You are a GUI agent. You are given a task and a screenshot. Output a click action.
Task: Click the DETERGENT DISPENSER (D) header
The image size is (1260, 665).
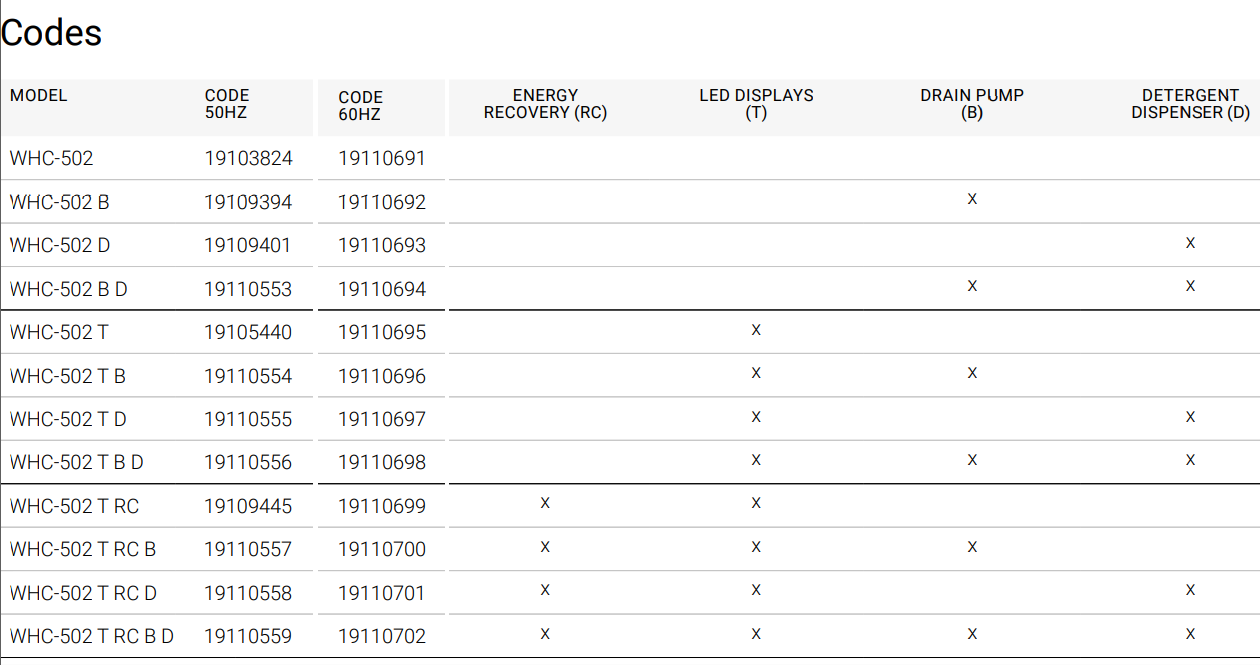1190,104
